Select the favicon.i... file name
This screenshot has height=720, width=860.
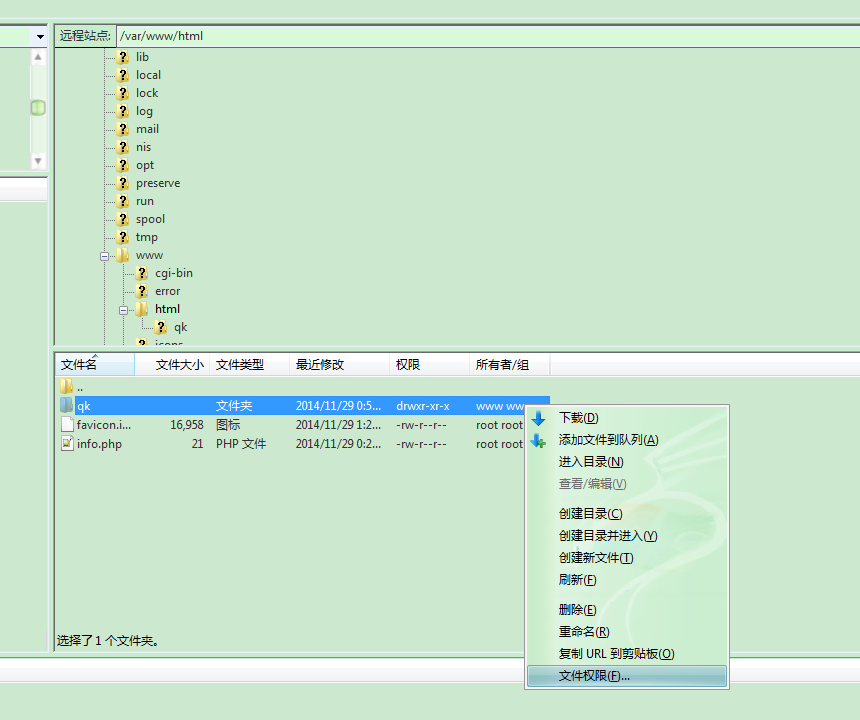tap(104, 425)
